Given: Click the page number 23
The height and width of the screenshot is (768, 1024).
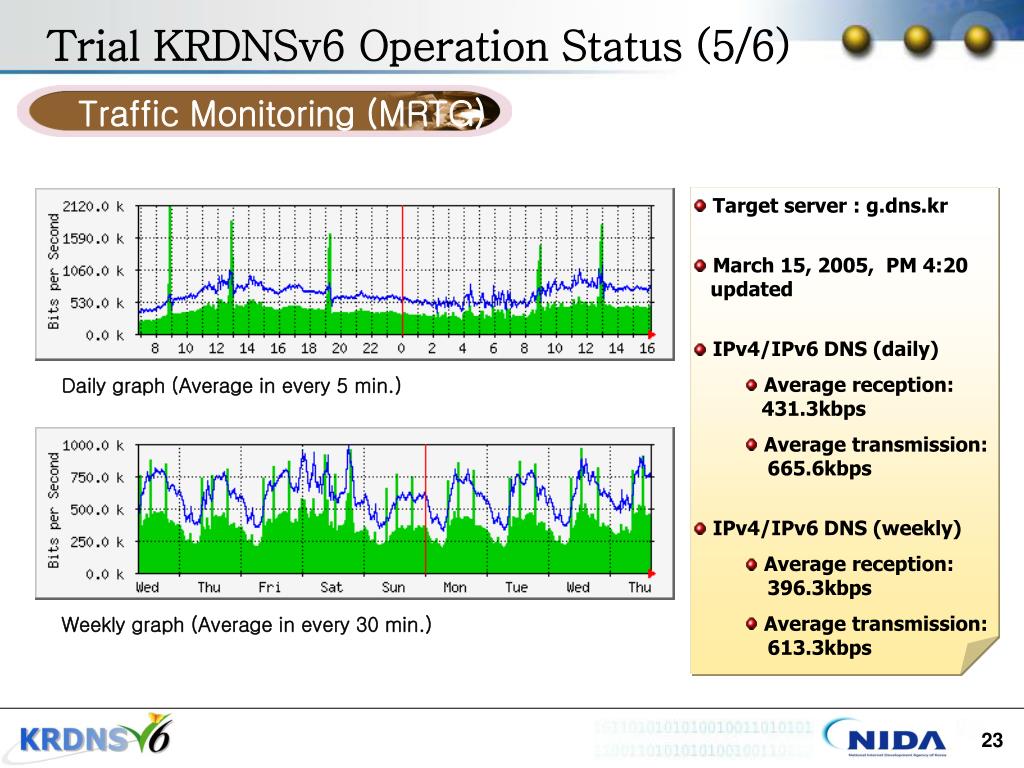Looking at the screenshot, I should click(x=991, y=740).
